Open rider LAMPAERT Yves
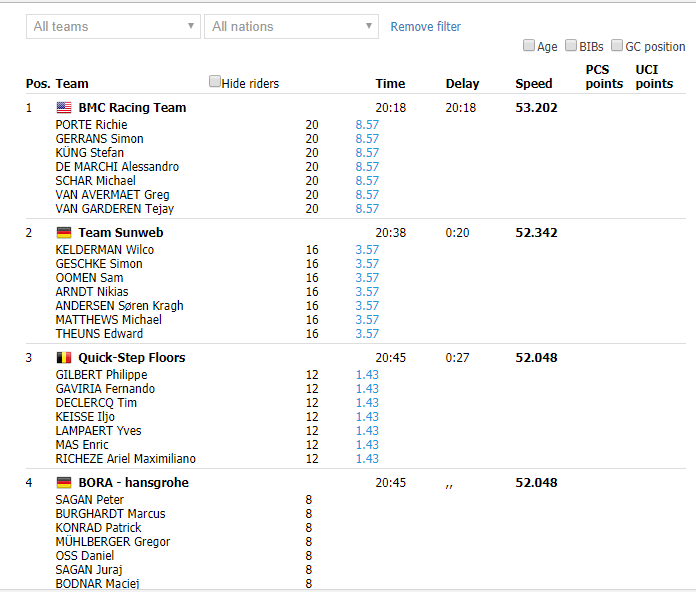 (99, 431)
